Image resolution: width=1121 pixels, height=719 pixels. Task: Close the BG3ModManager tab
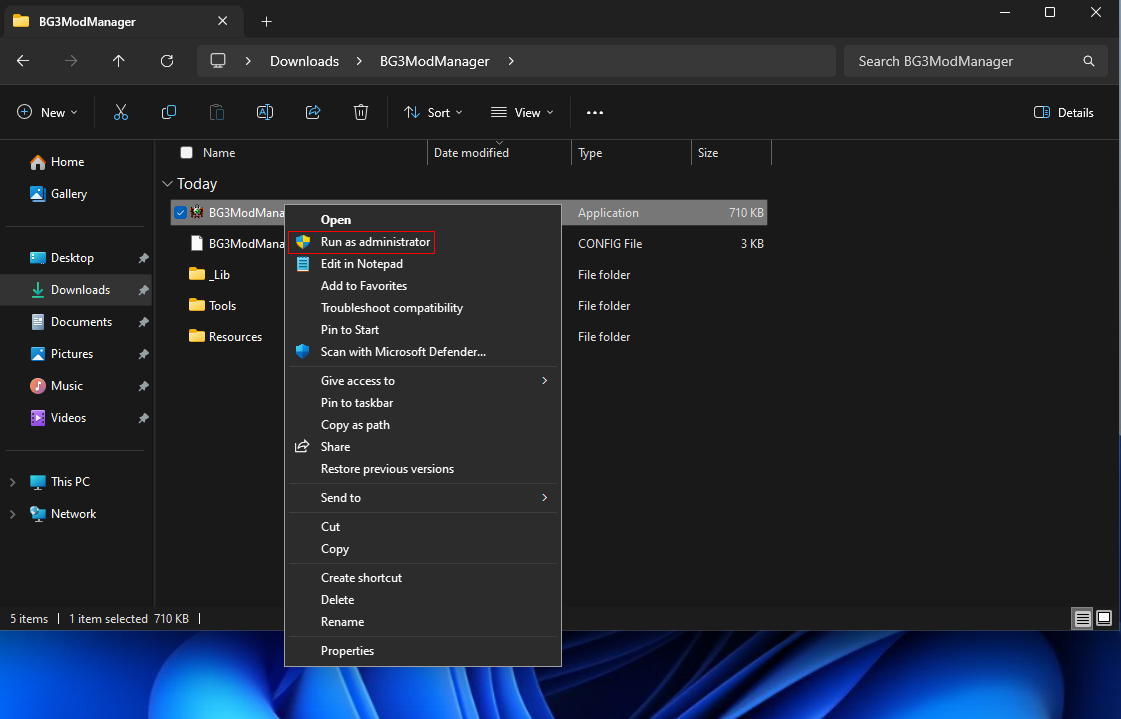coord(222,21)
